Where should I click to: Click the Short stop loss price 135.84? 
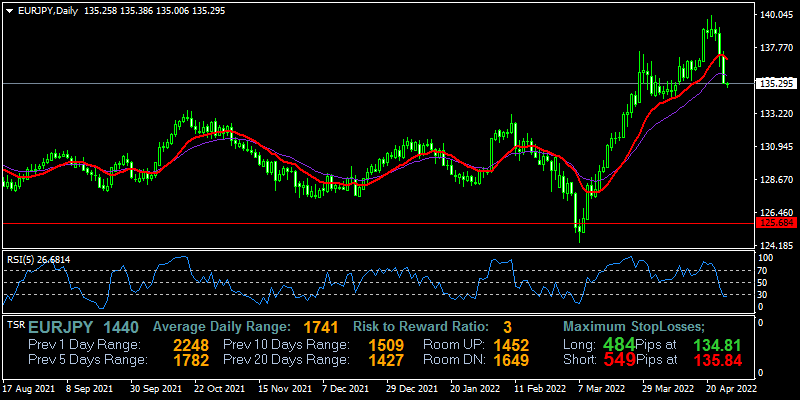click(716, 360)
